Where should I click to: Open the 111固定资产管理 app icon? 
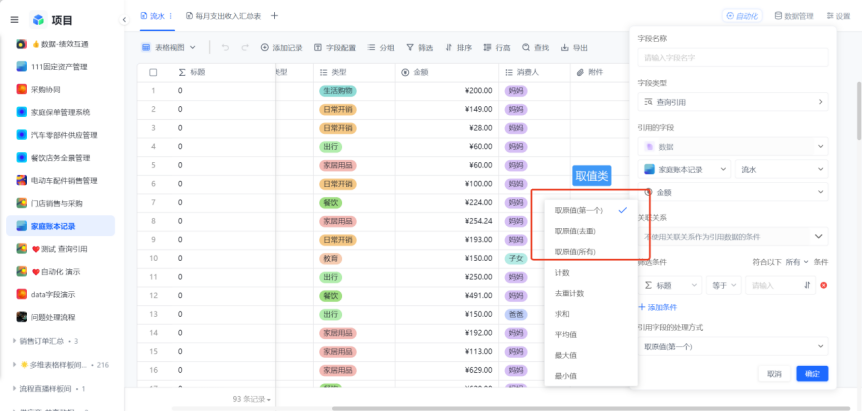[21, 66]
